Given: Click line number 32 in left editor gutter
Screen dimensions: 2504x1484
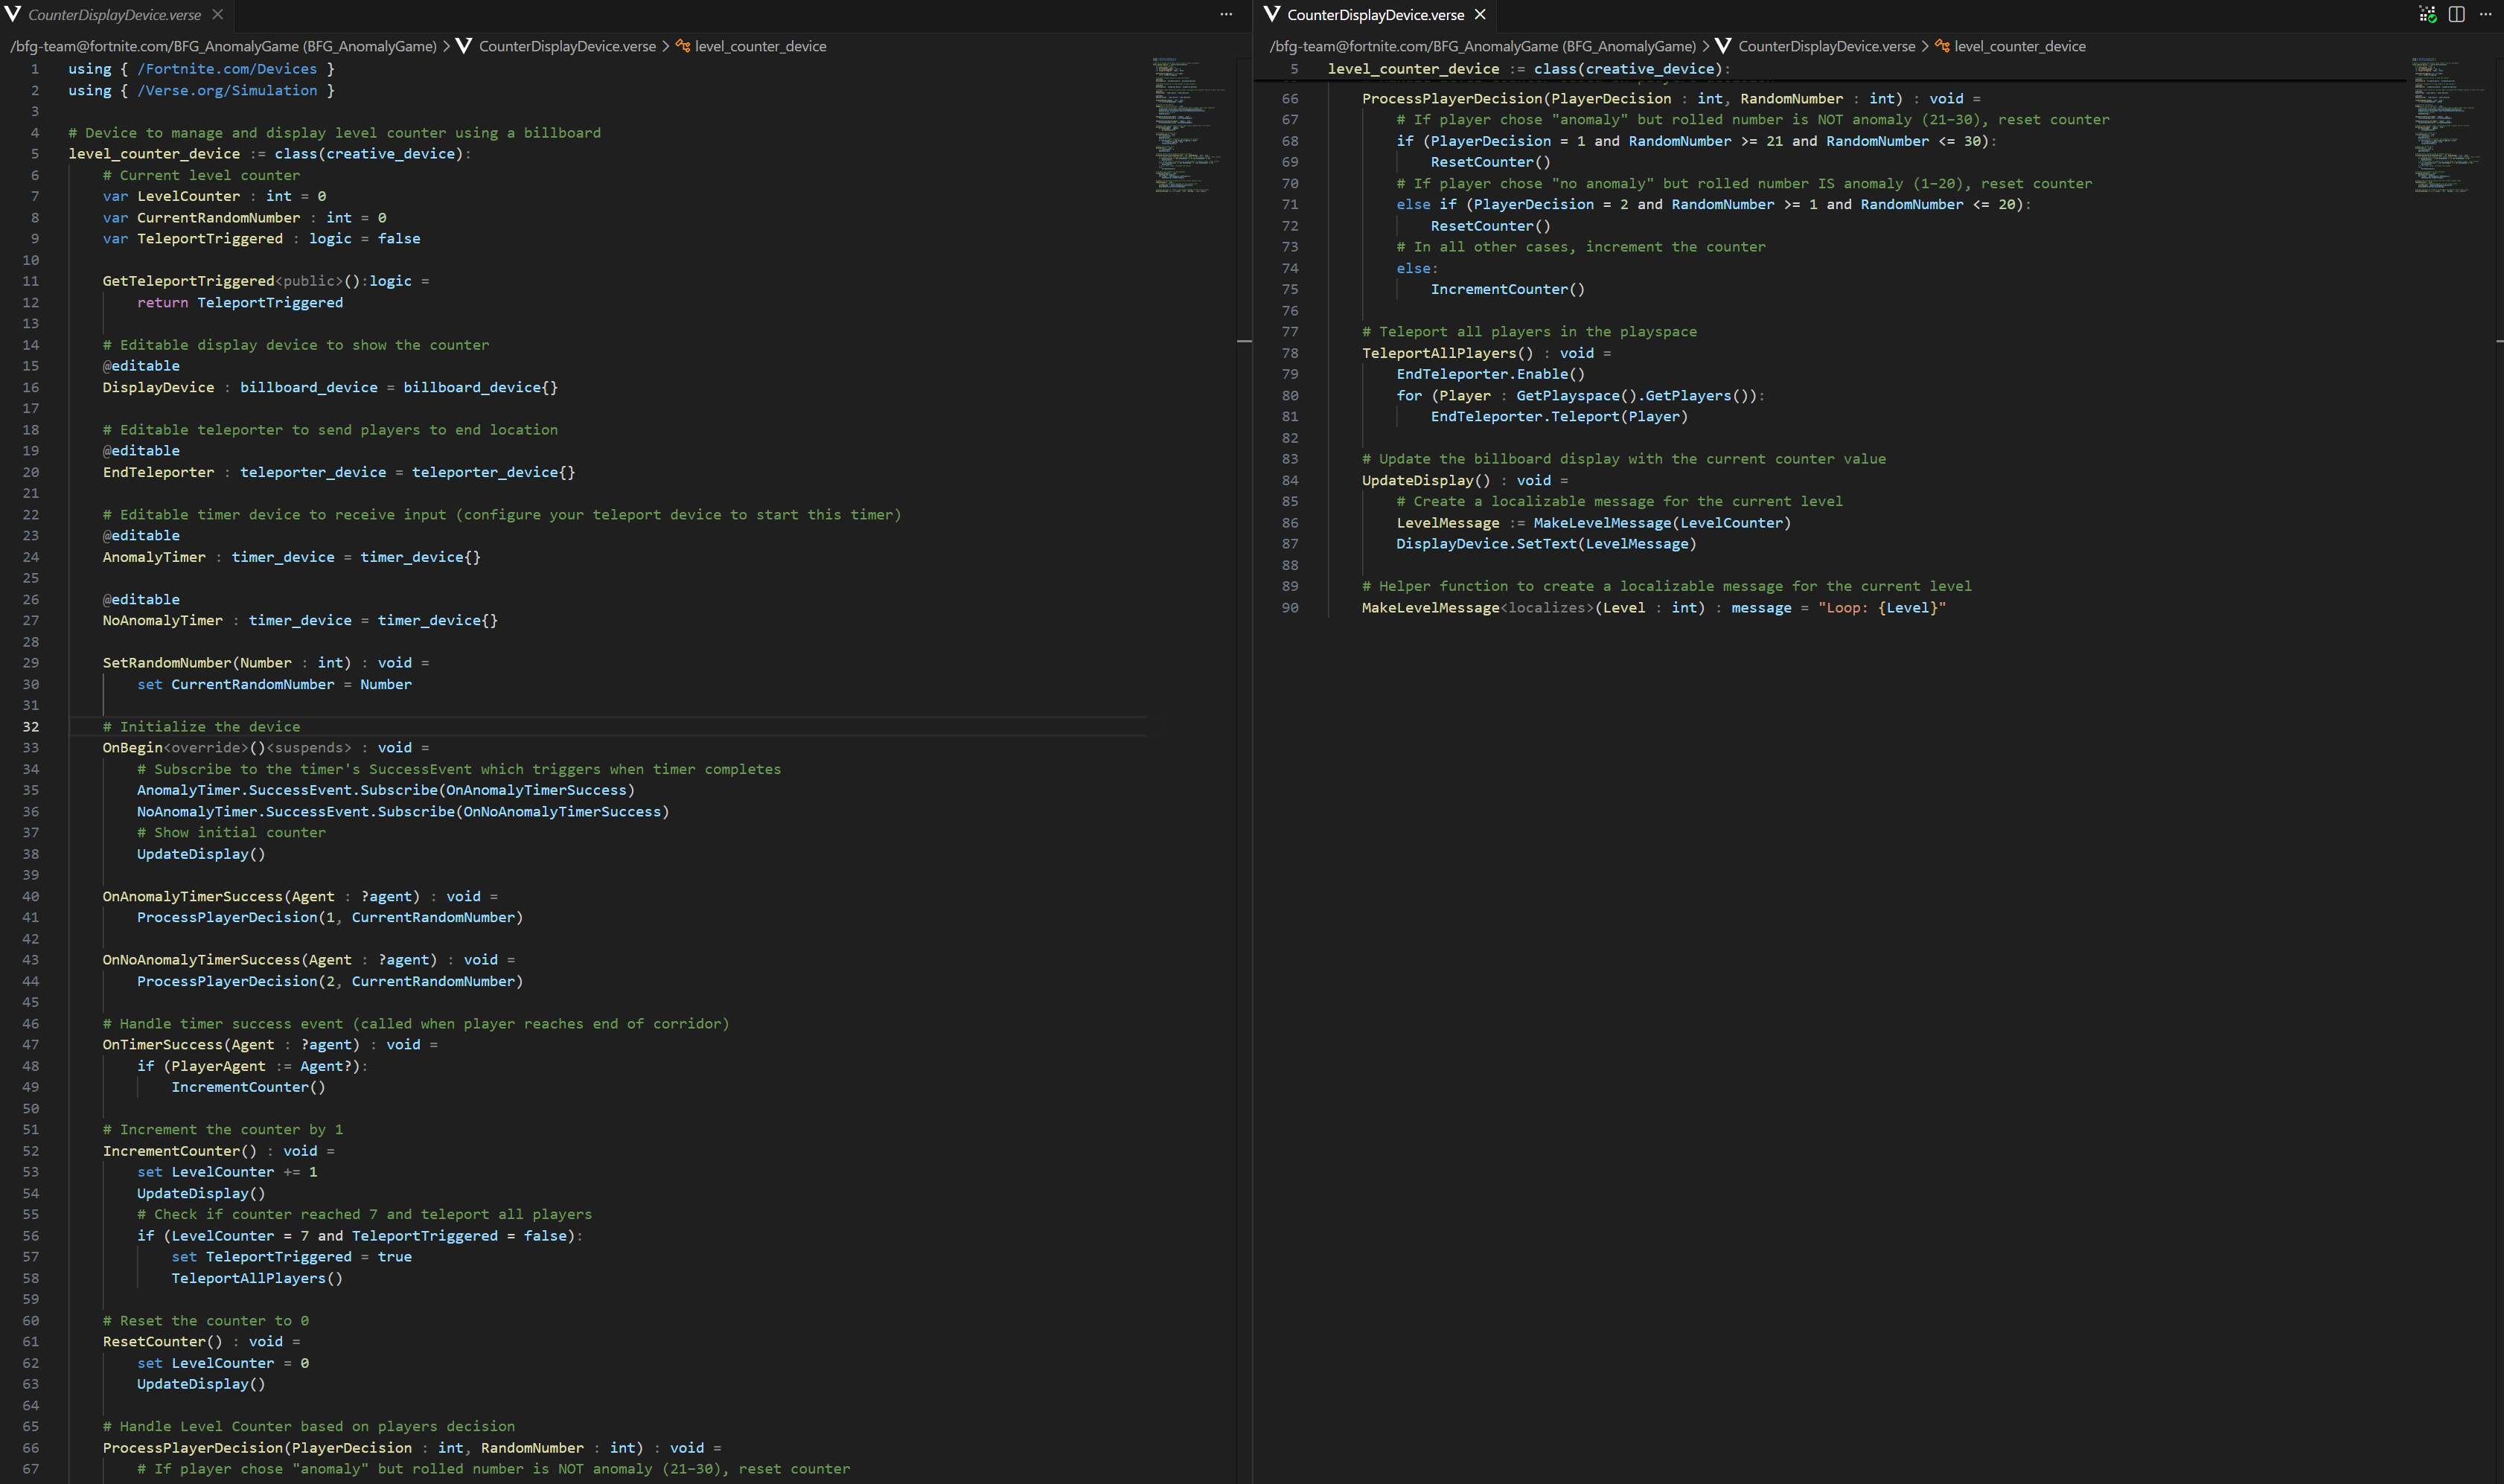Looking at the screenshot, I should pos(31,726).
